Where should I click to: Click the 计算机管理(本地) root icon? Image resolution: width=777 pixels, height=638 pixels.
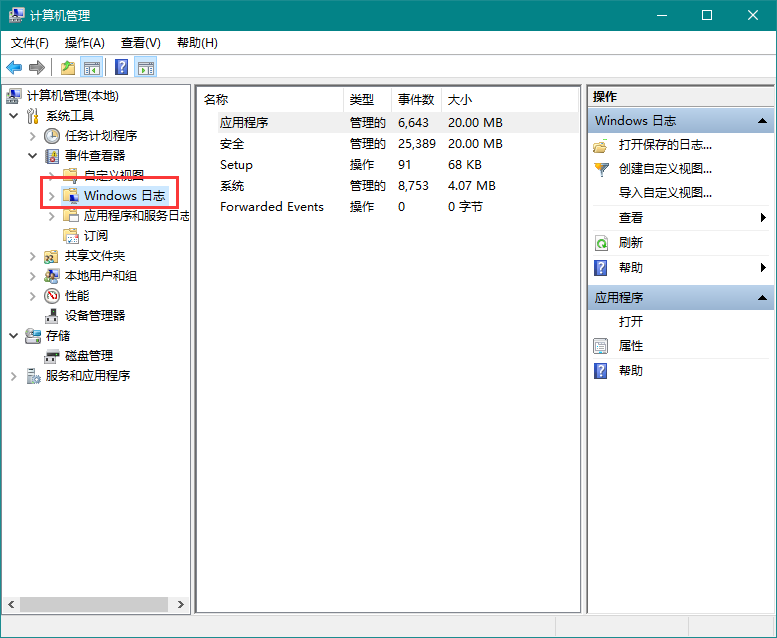click(14, 96)
